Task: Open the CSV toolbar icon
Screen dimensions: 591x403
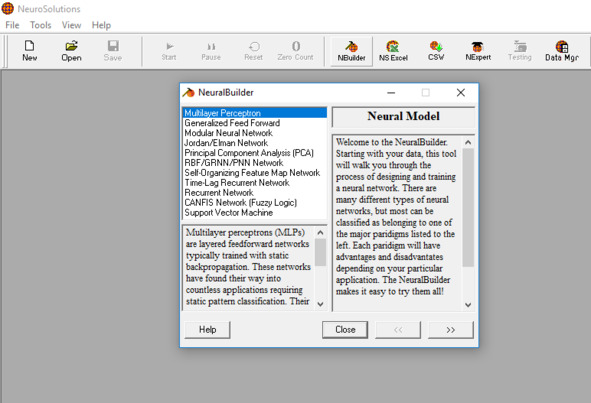Action: tap(436, 51)
